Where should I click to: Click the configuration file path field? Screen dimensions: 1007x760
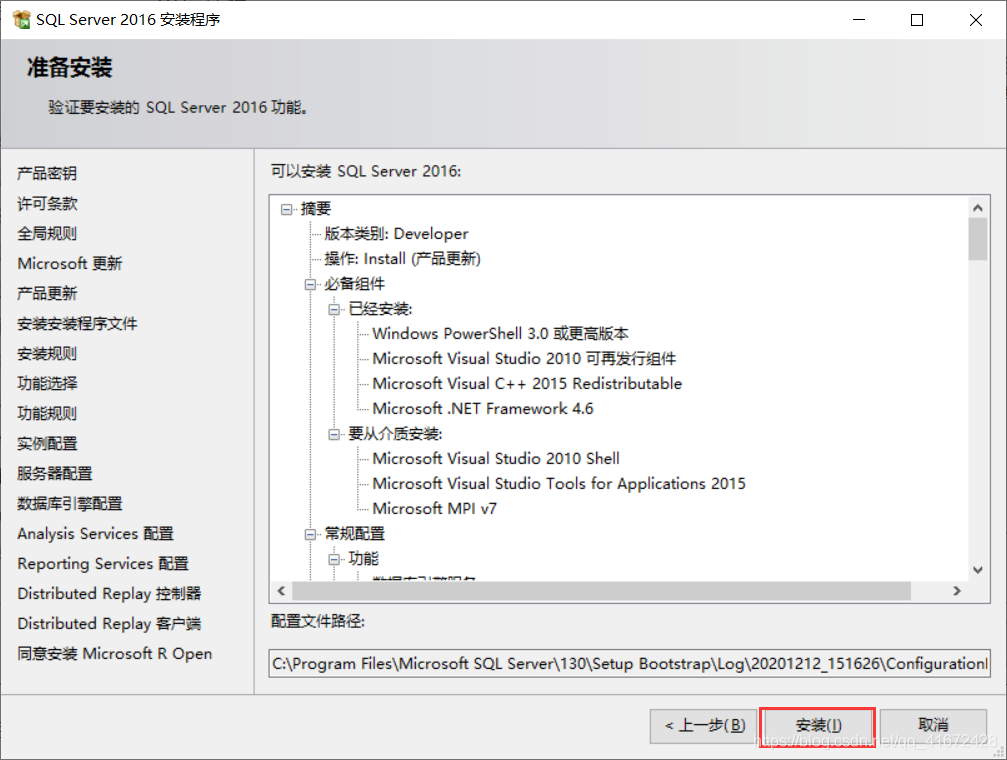(629, 663)
